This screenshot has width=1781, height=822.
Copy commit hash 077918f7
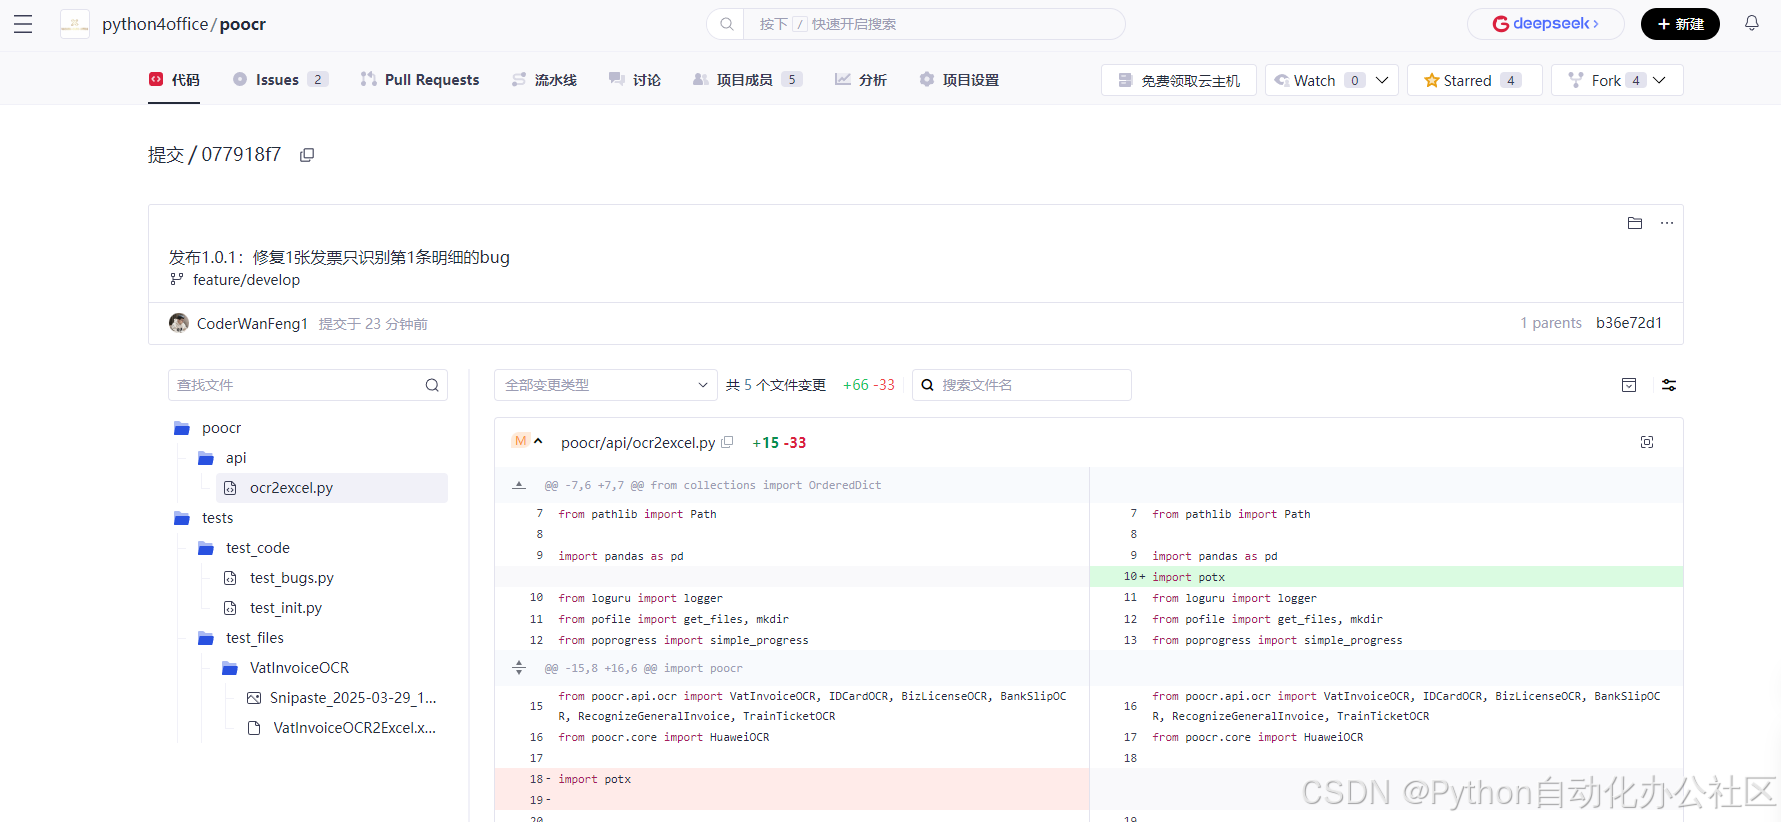pos(307,155)
